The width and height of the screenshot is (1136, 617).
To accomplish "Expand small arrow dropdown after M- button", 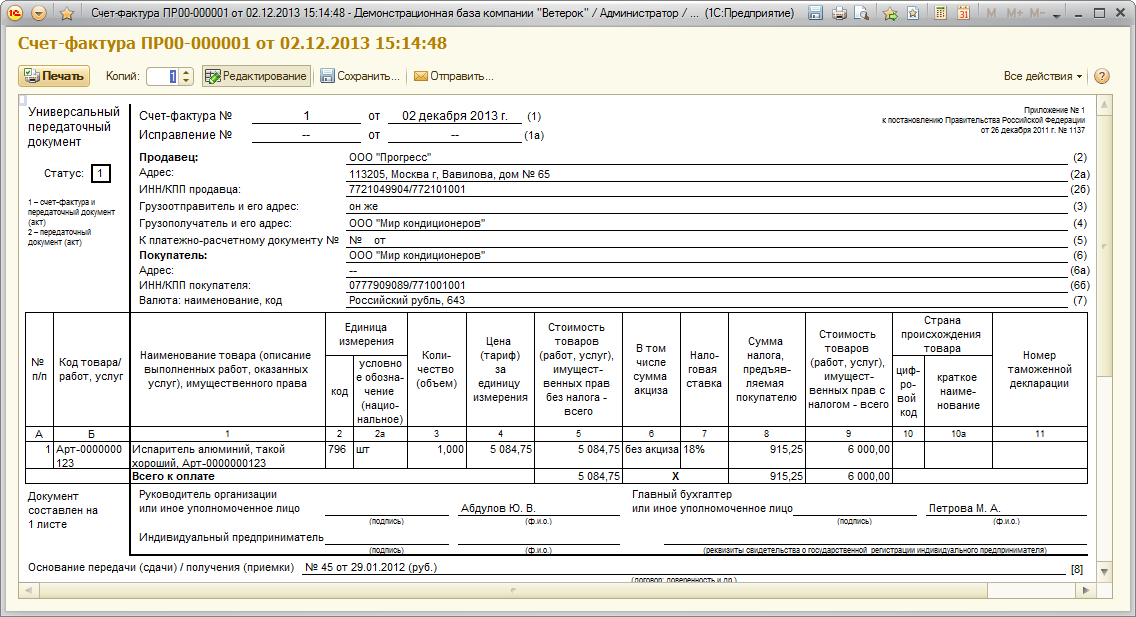I will pos(1056,16).
